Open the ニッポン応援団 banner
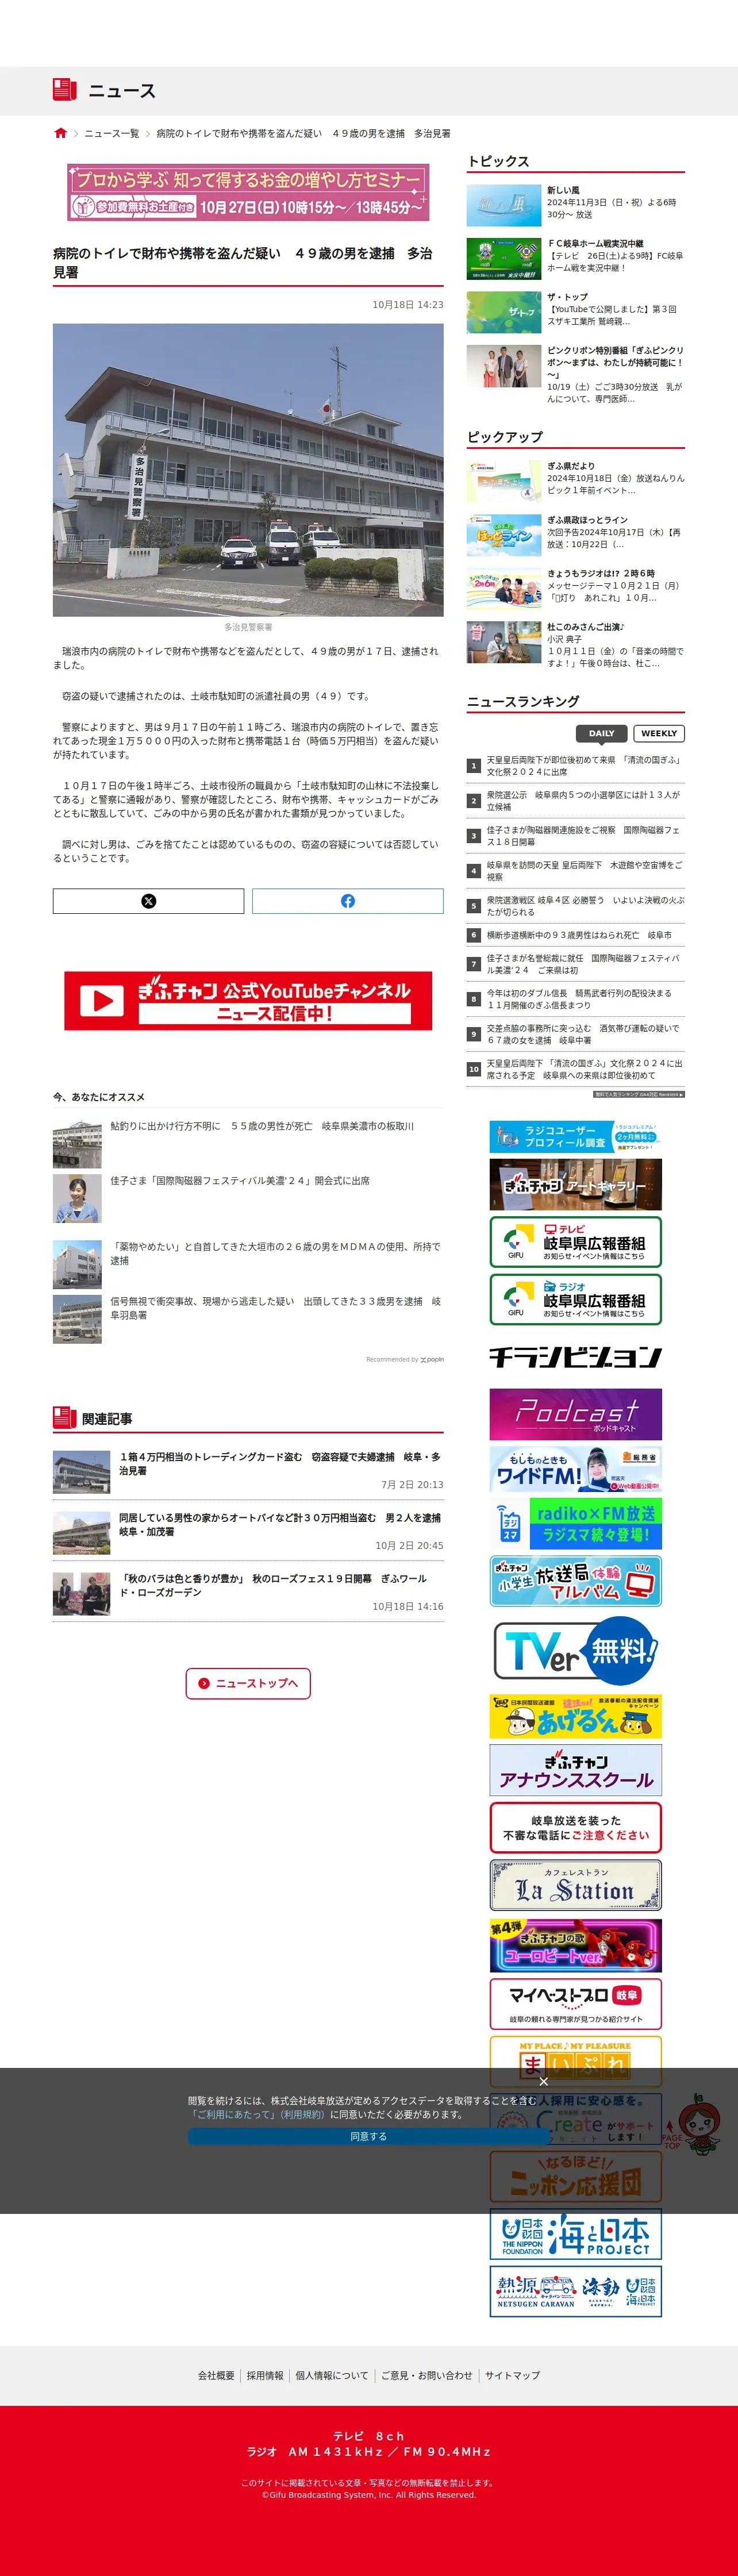 point(575,2176)
